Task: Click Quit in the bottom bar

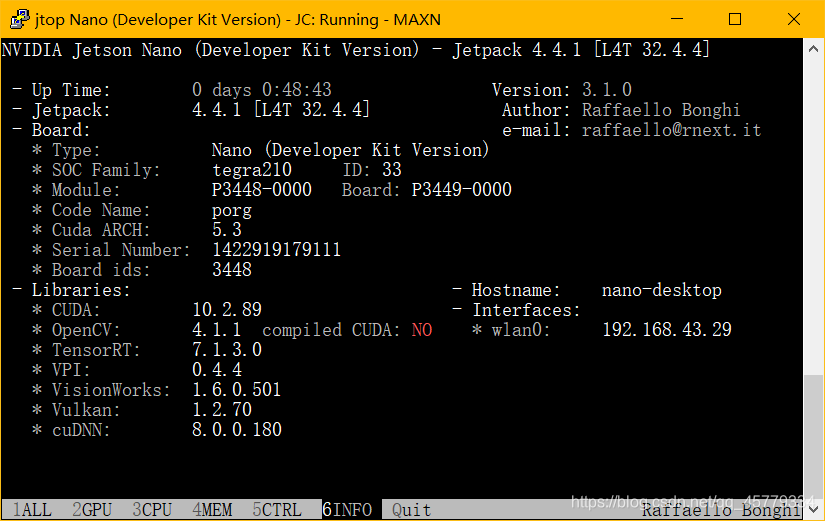Action: click(411, 509)
